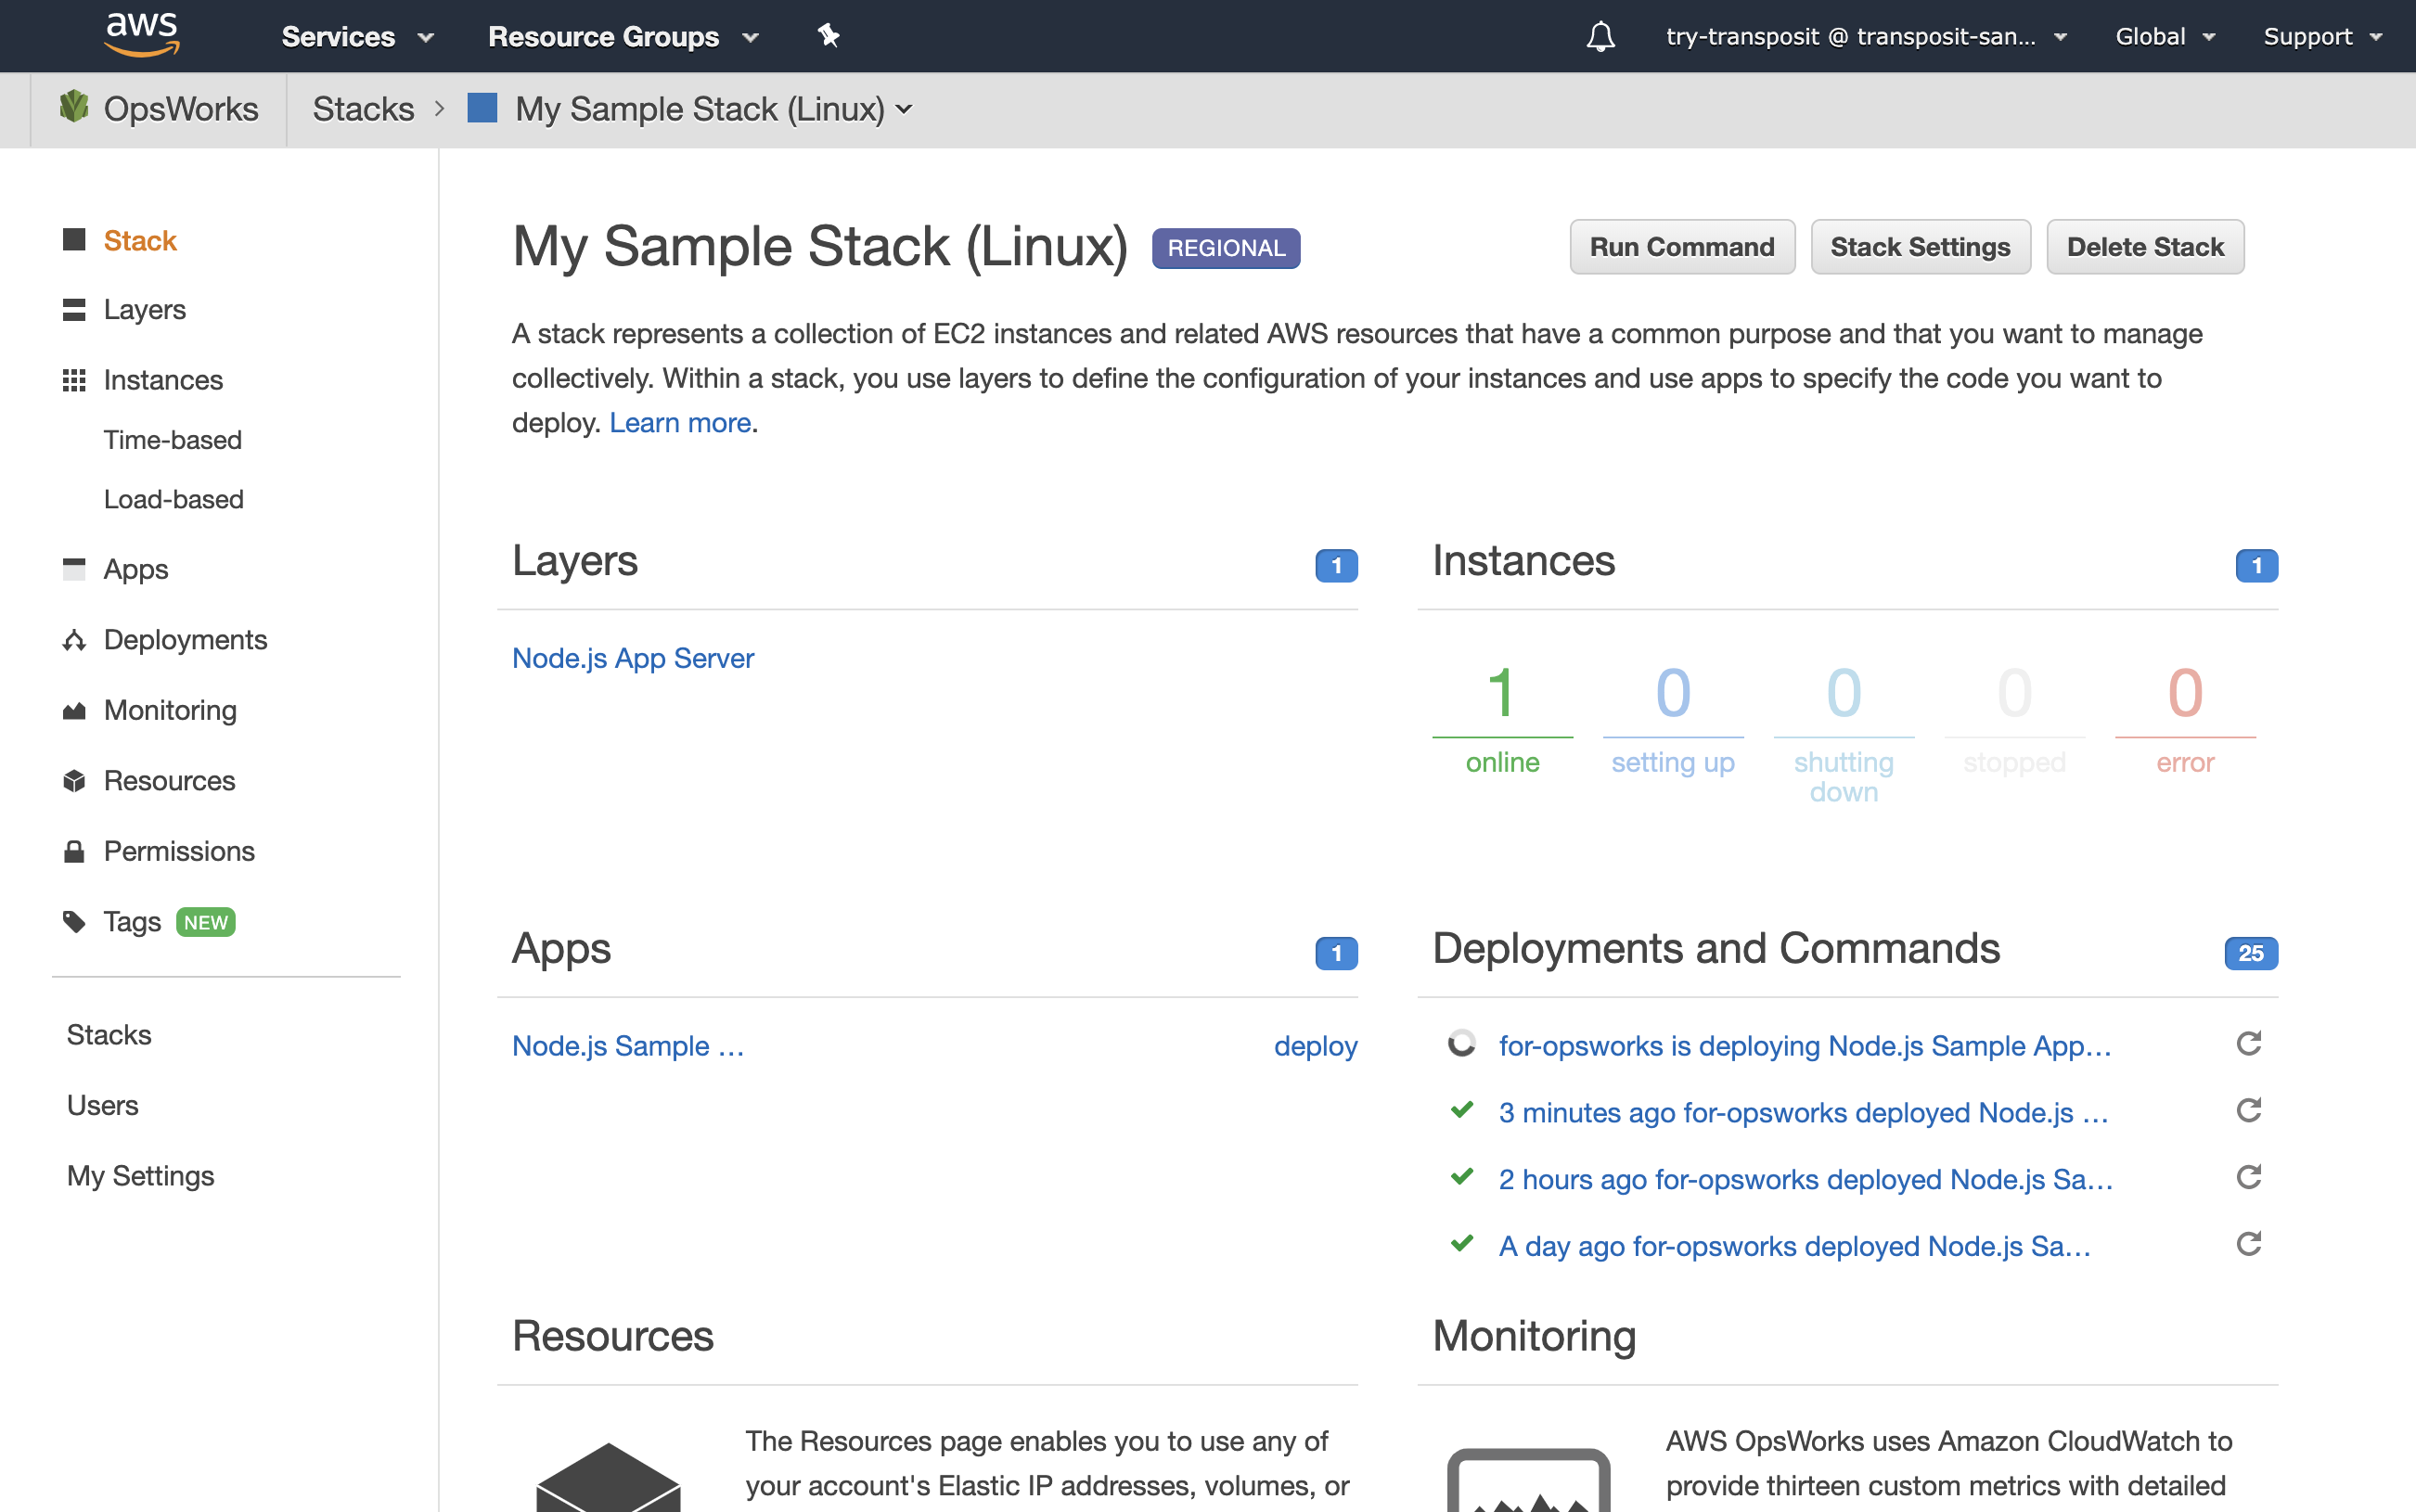Click the AWS logo home icon
Screen dimensions: 2416x1512
(x=142, y=35)
